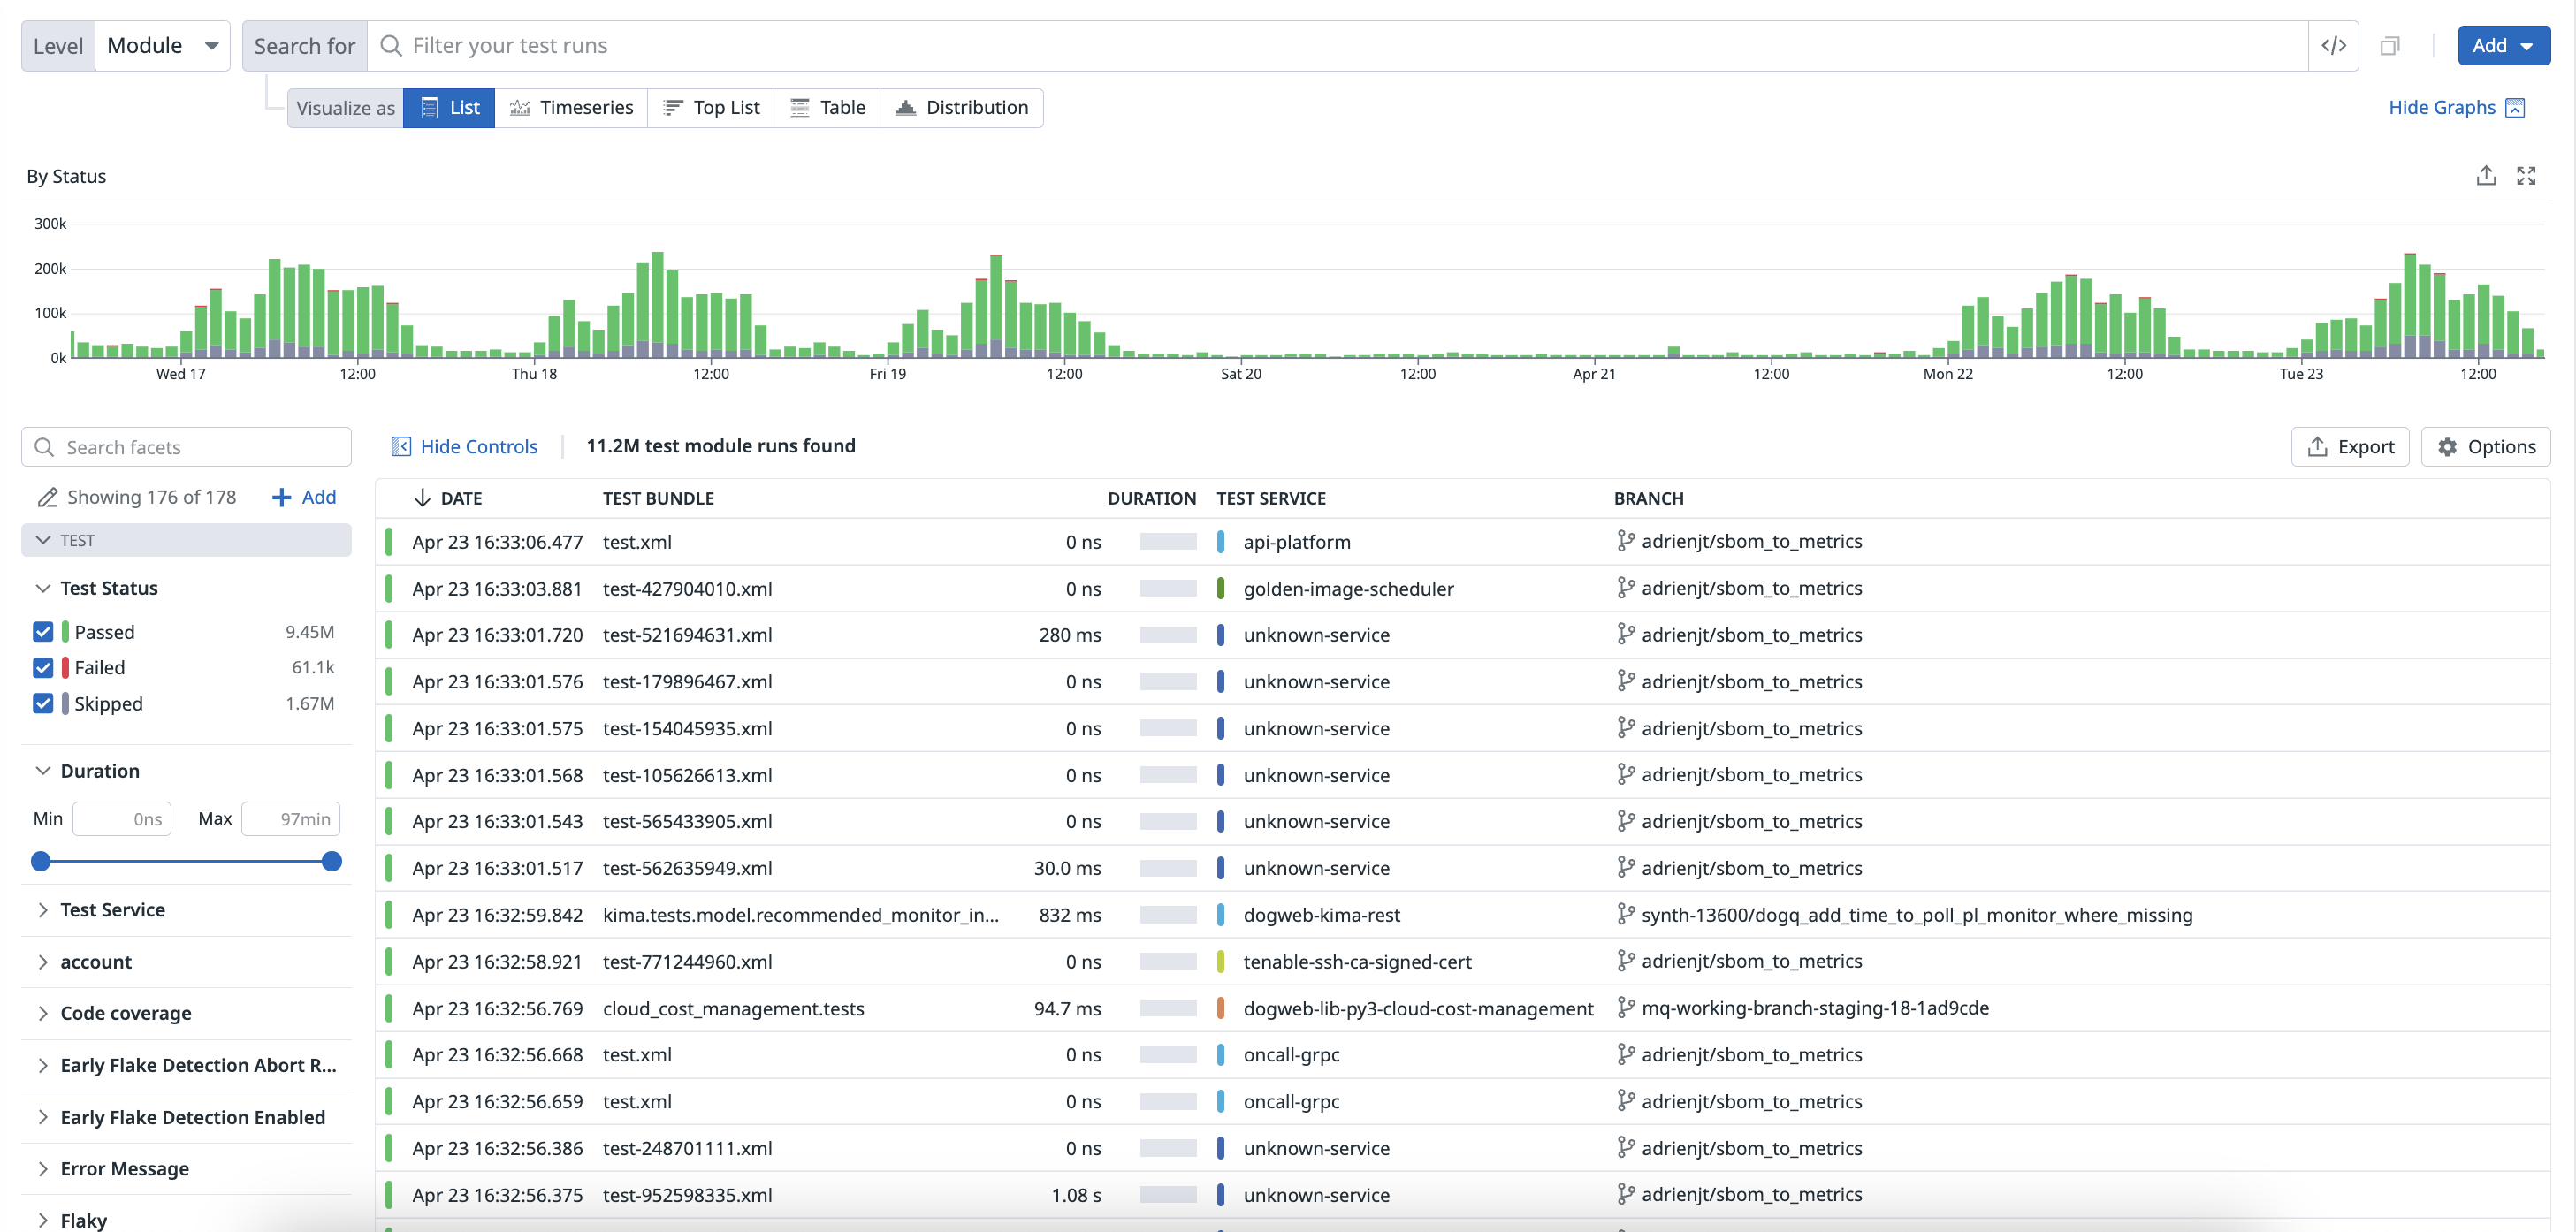The width and height of the screenshot is (2576, 1232).
Task: Click the code editor toggle icon in search bar
Action: tap(2333, 46)
